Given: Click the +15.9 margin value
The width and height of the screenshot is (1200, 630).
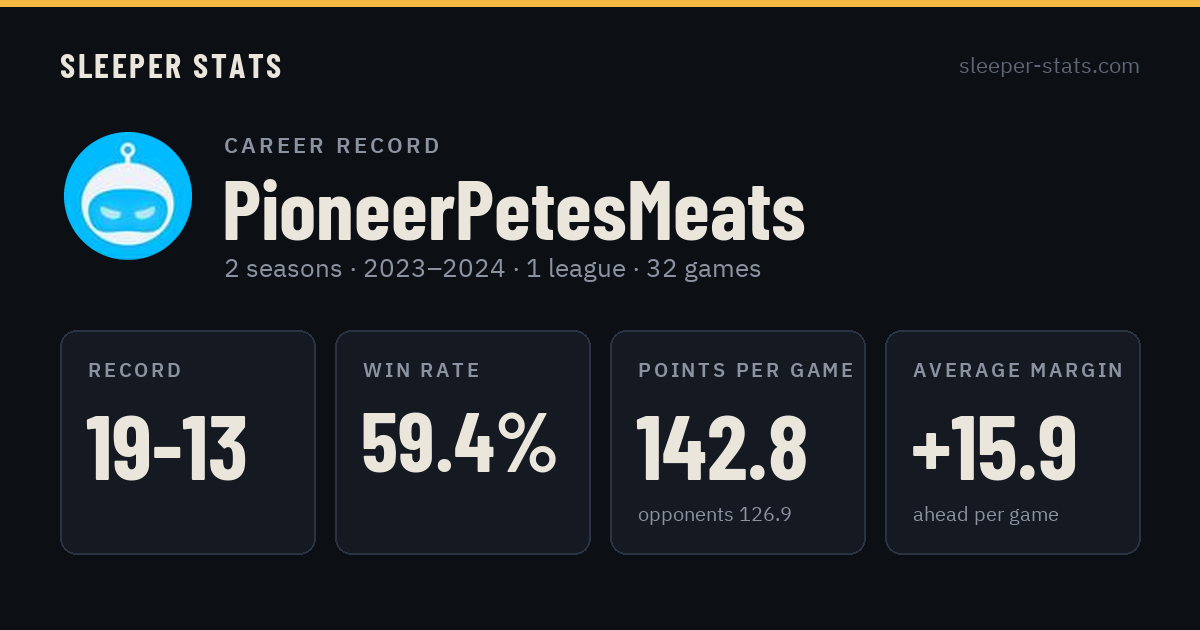Looking at the screenshot, I should [x=994, y=447].
